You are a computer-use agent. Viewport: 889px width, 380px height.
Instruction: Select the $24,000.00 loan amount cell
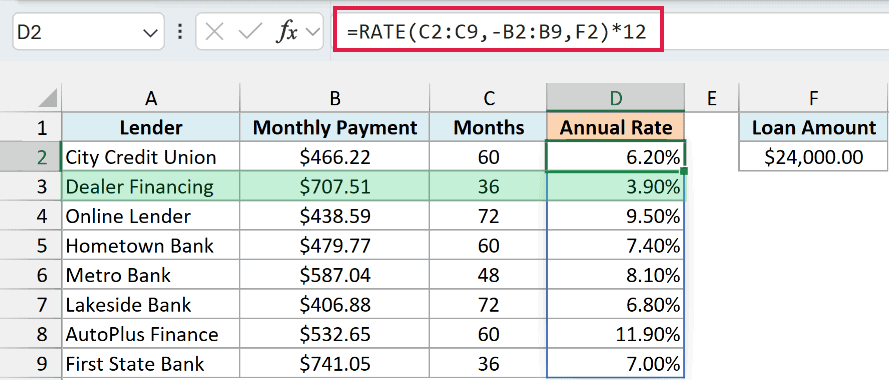coord(814,157)
